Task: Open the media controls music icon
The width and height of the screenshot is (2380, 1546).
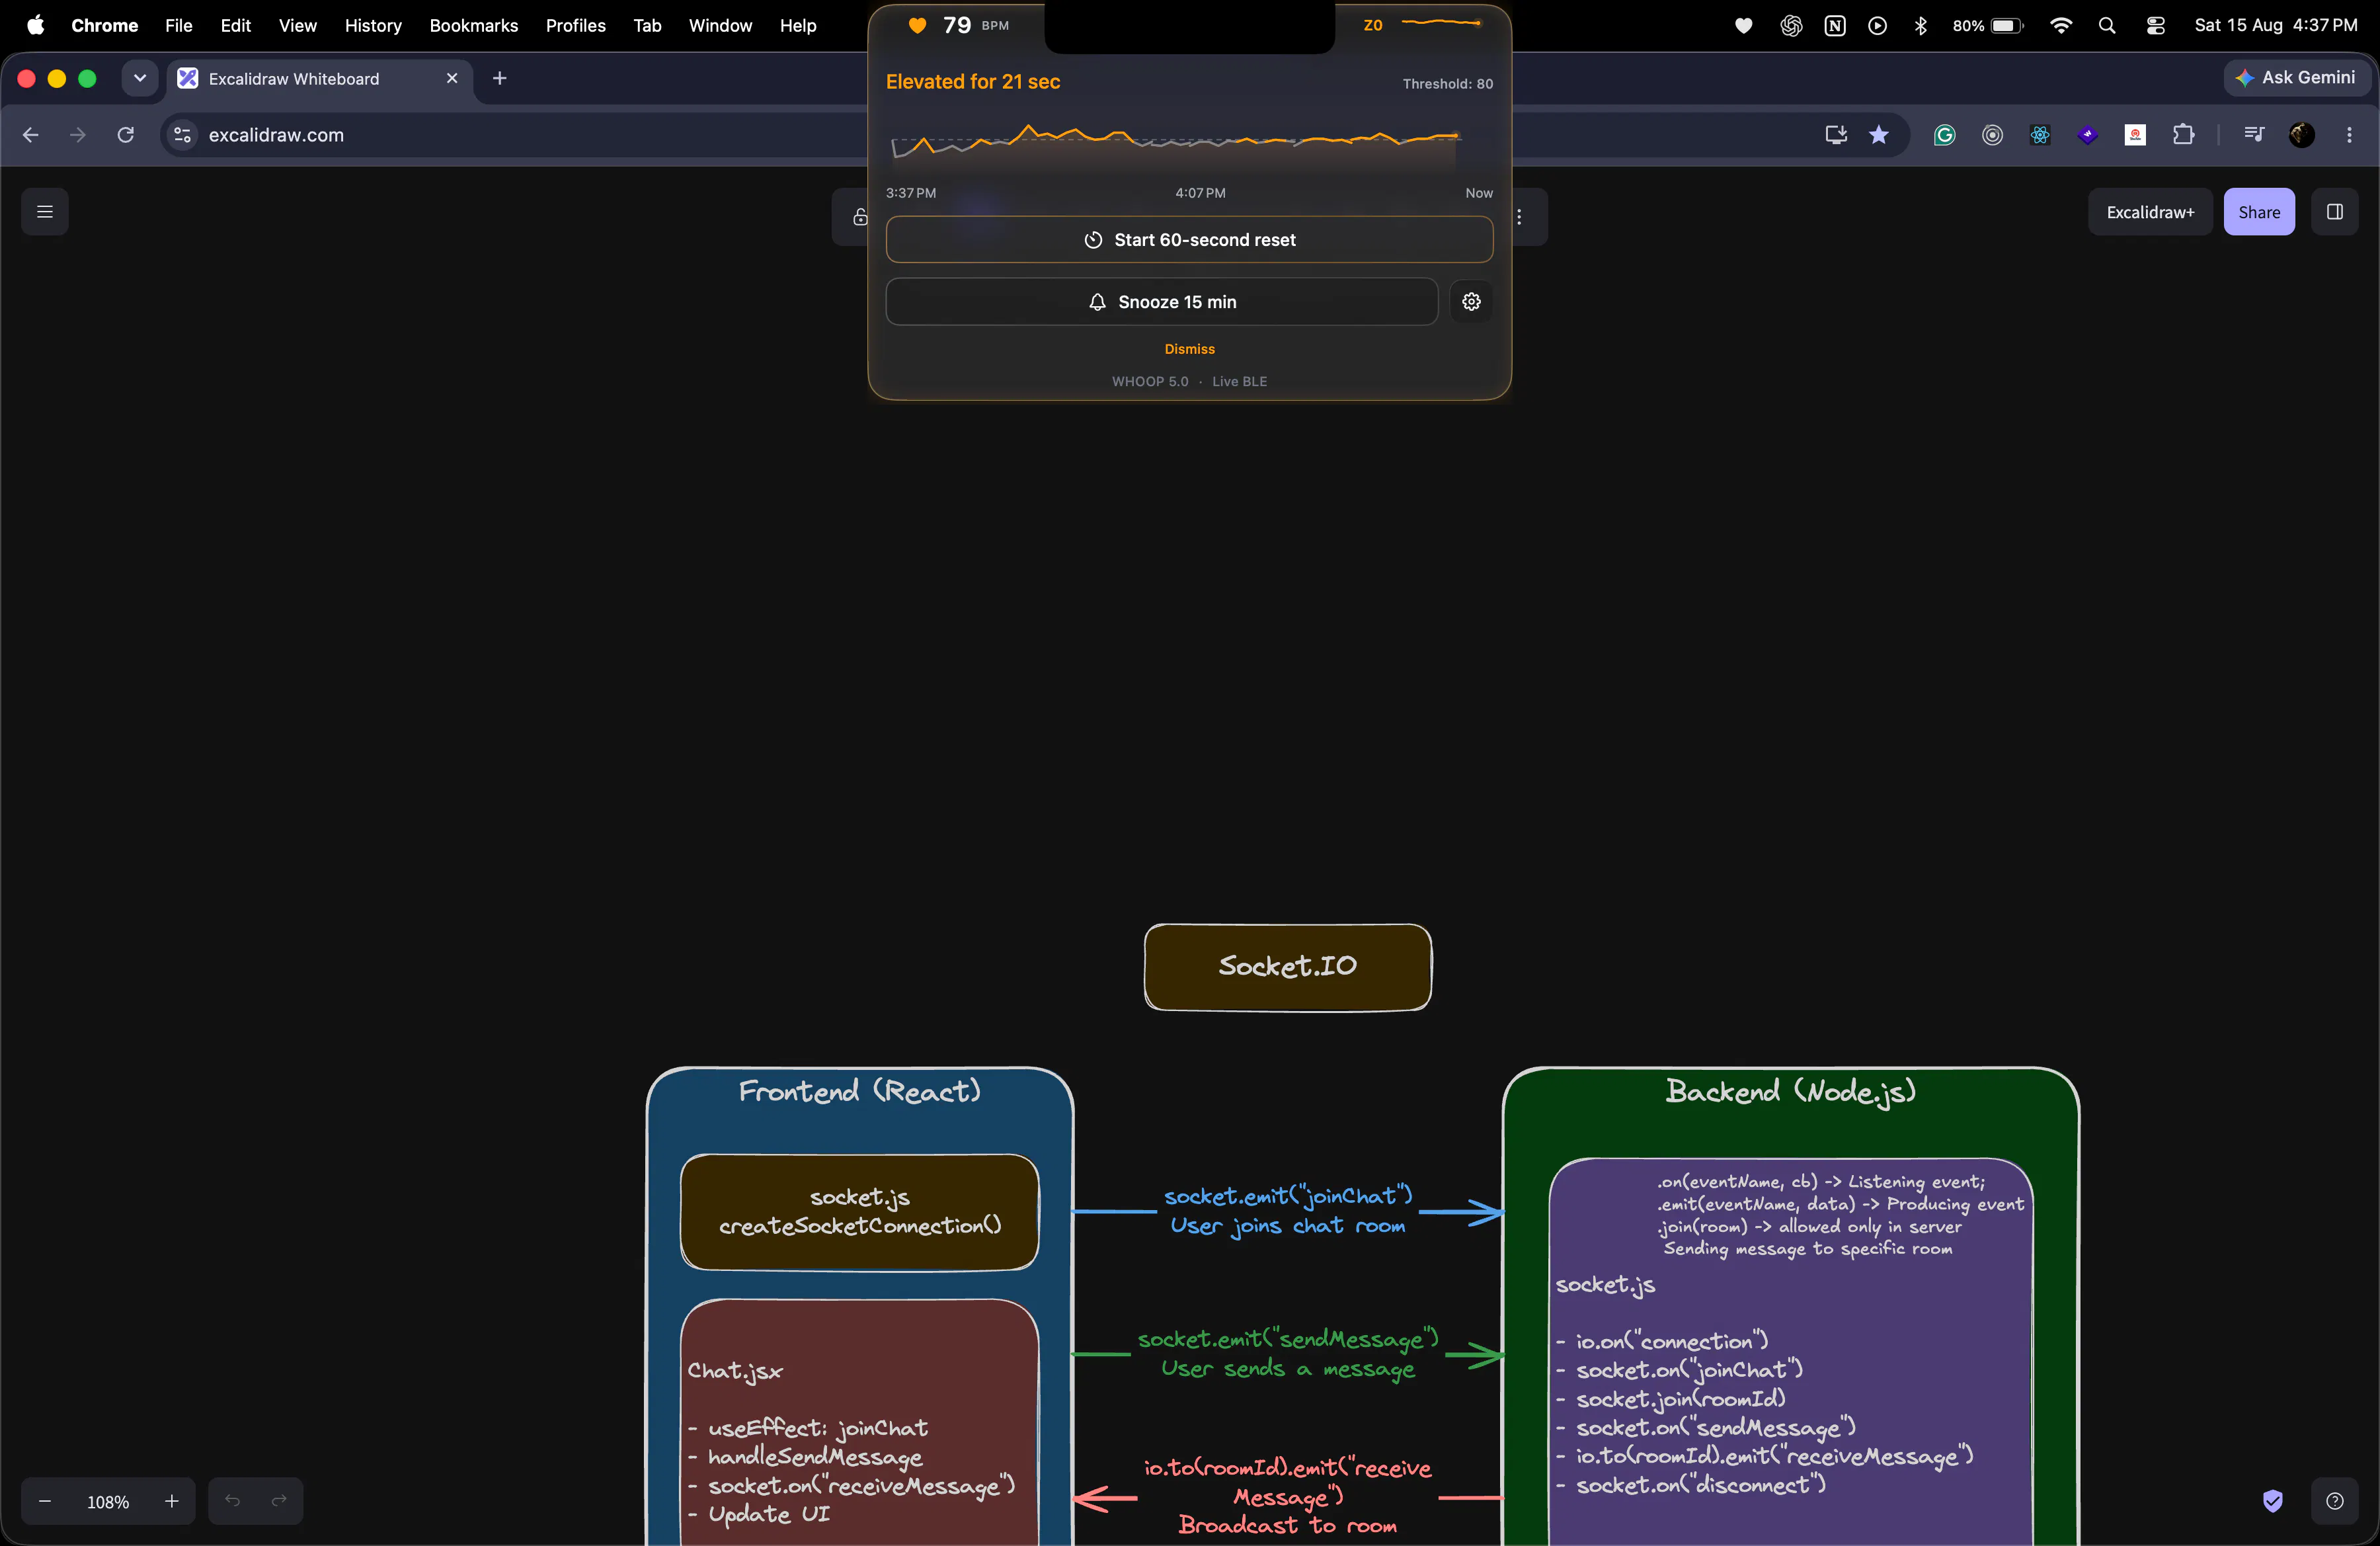Action: click(2254, 135)
